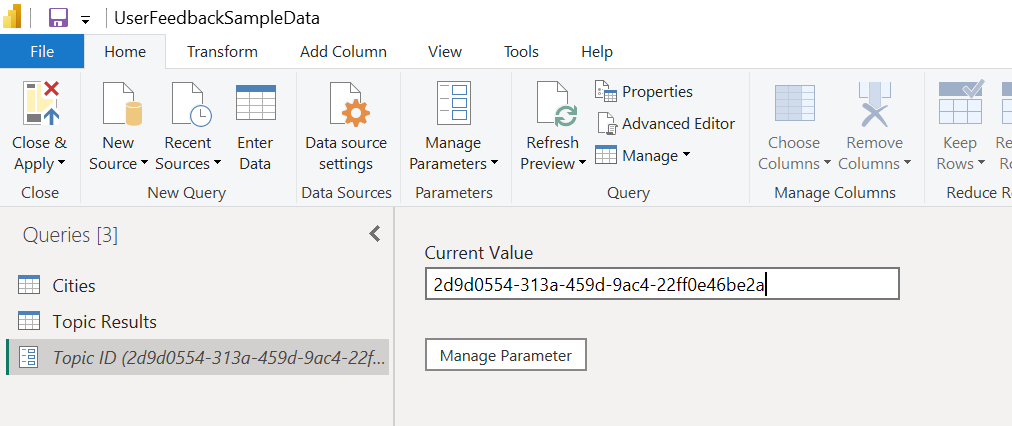
Task: Switch to the Home tab
Action: coord(125,52)
